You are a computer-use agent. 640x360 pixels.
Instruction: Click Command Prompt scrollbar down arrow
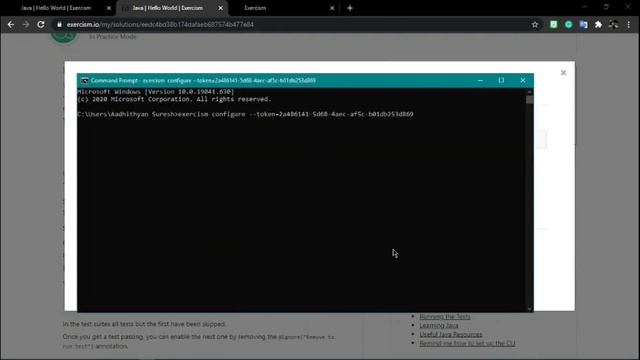(x=529, y=309)
